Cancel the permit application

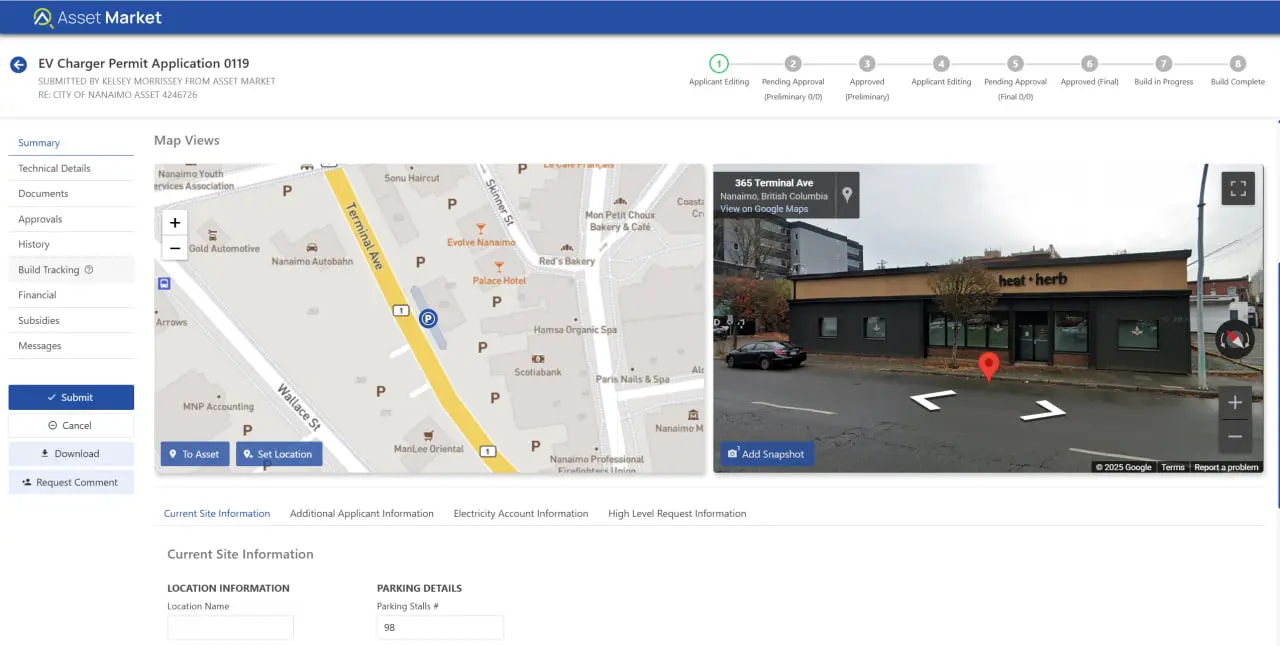point(71,425)
